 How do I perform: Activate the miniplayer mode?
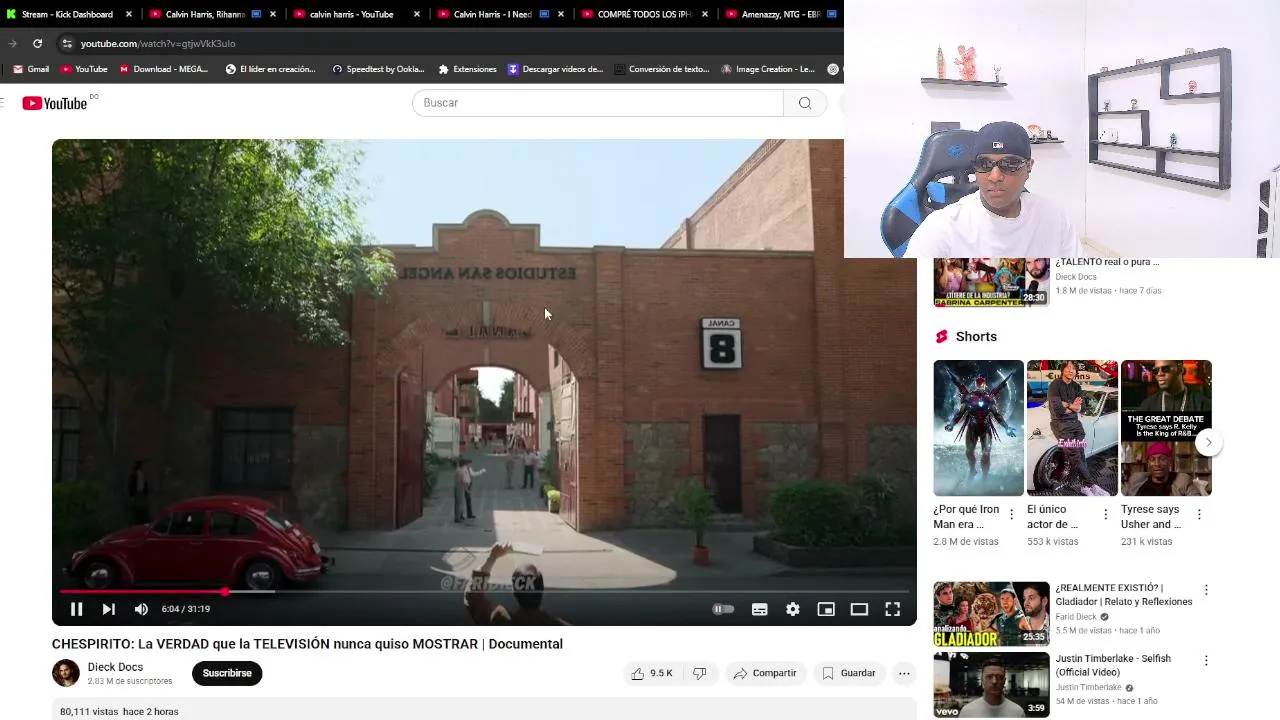[x=826, y=609]
